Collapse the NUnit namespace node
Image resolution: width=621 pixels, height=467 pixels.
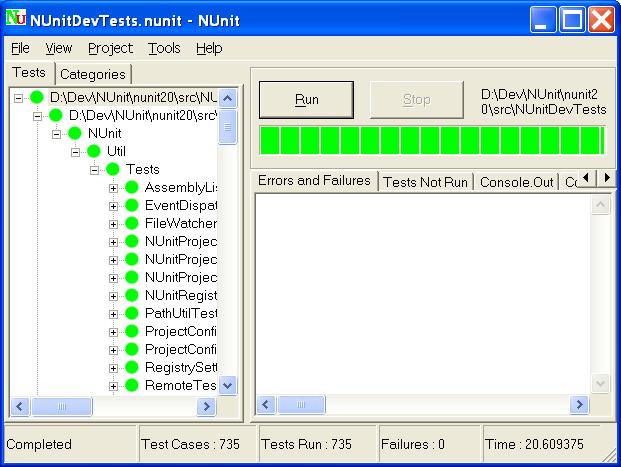click(x=56, y=134)
